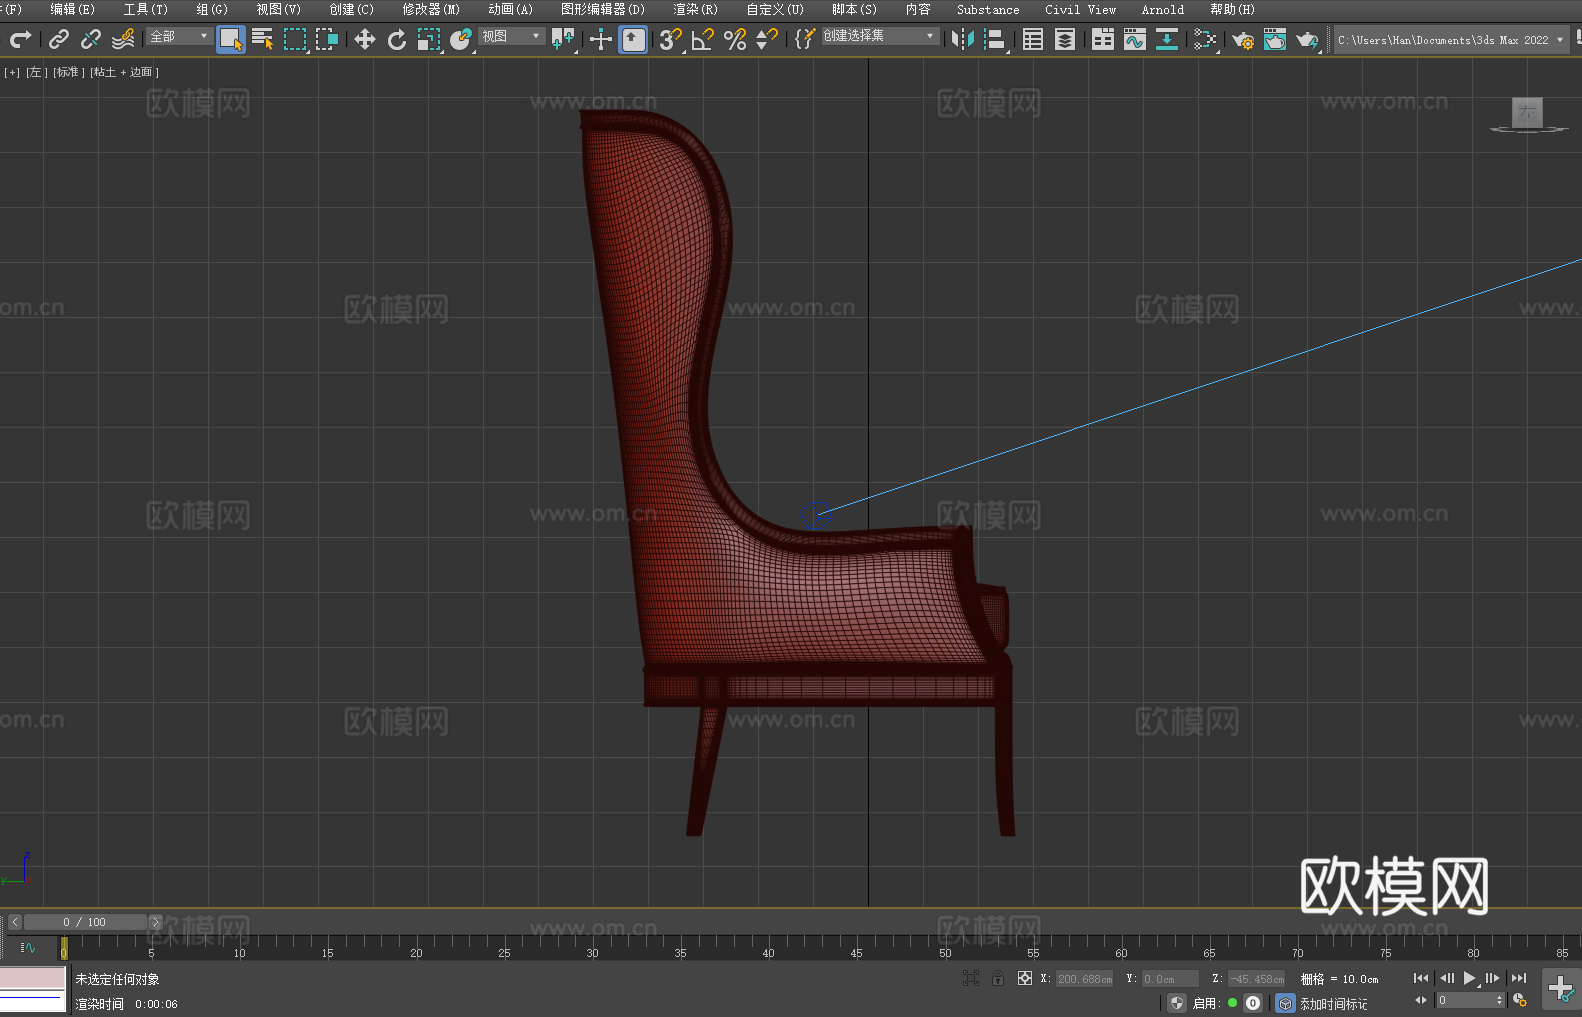Select the Move tool
The image size is (1582, 1017).
click(365, 39)
